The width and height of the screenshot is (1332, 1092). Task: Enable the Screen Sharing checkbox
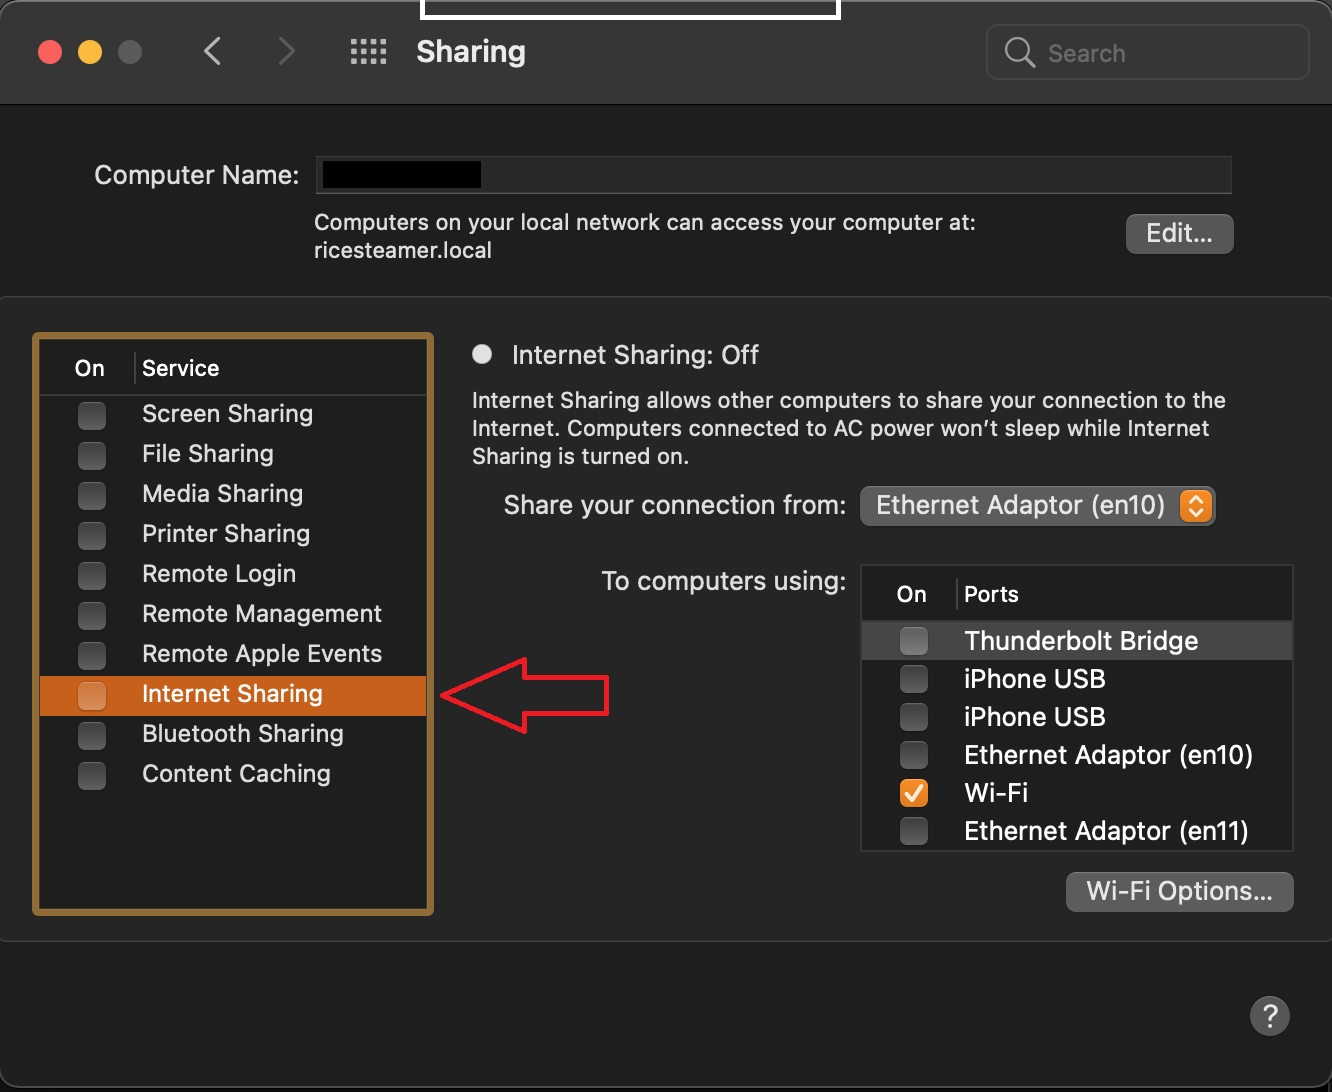pos(92,414)
